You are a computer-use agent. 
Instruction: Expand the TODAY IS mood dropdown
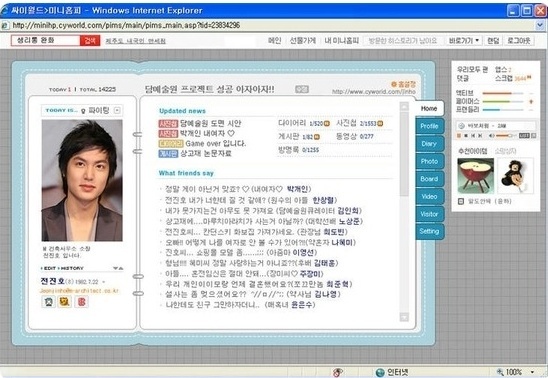click(x=117, y=110)
